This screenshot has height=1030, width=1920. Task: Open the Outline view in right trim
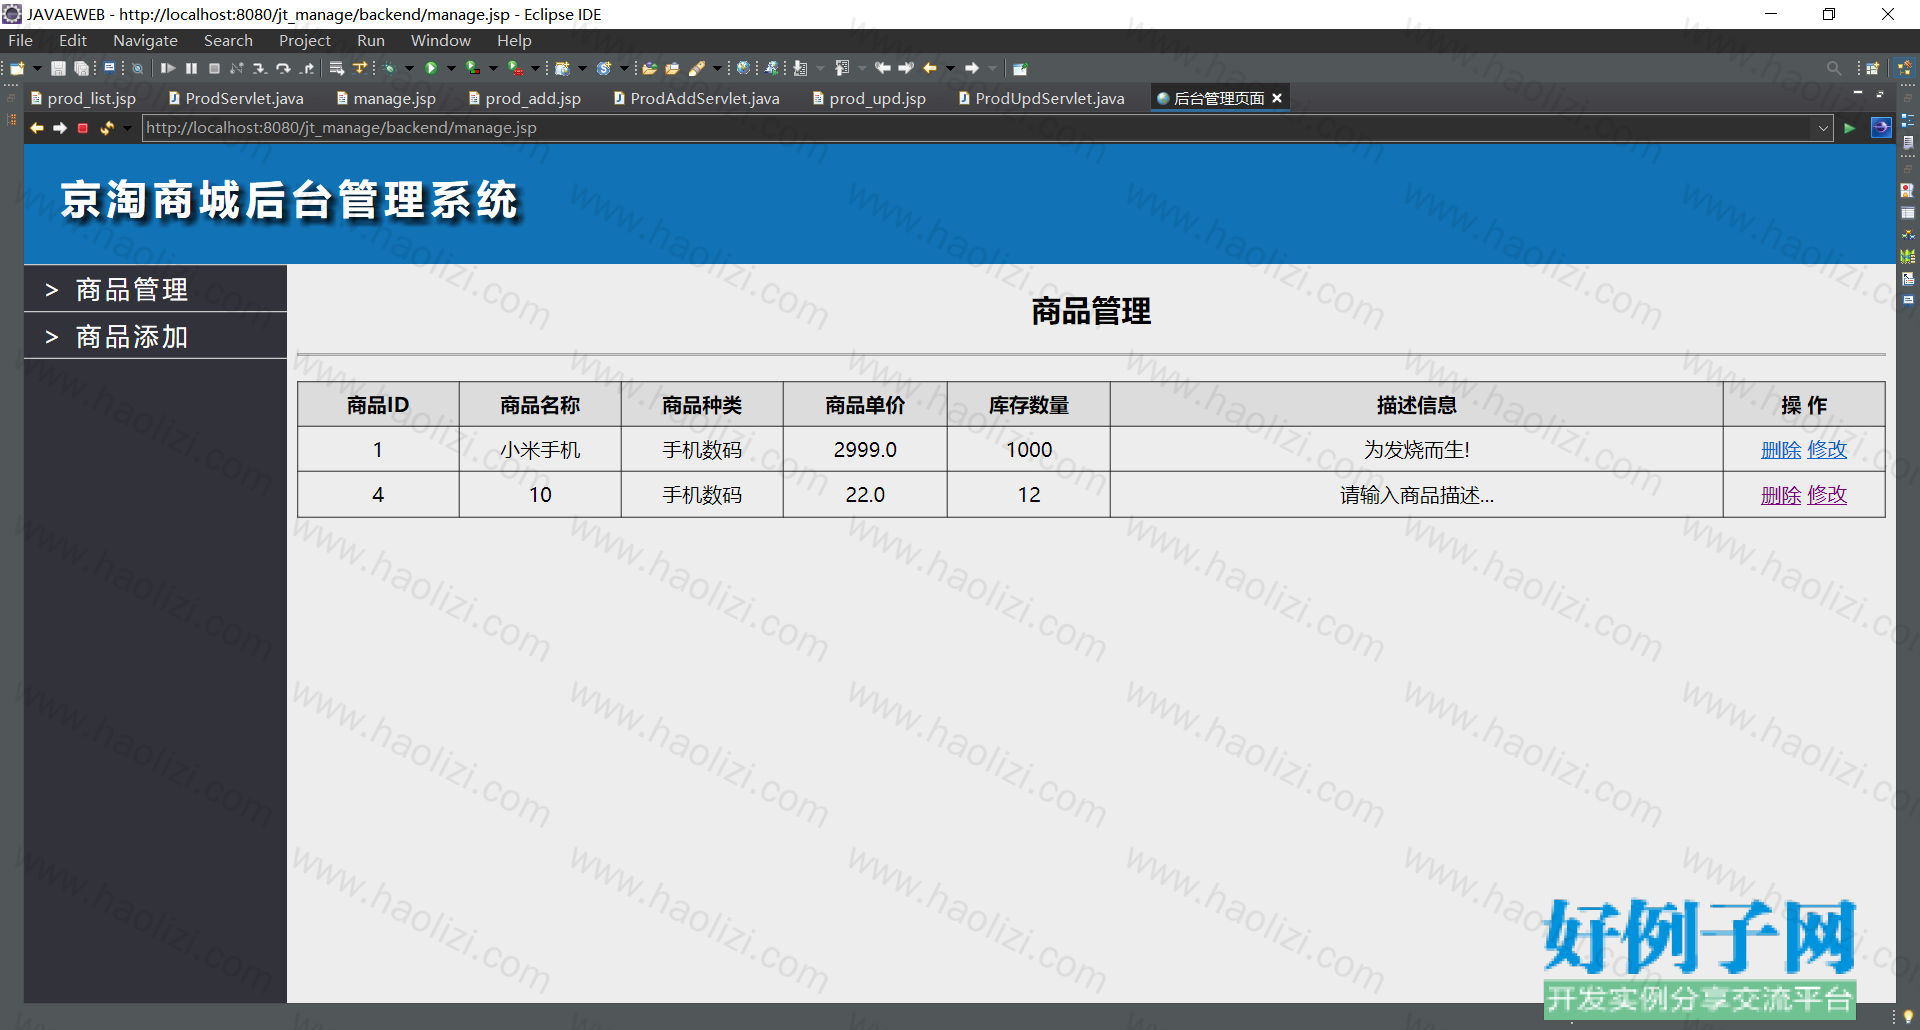[x=1908, y=120]
